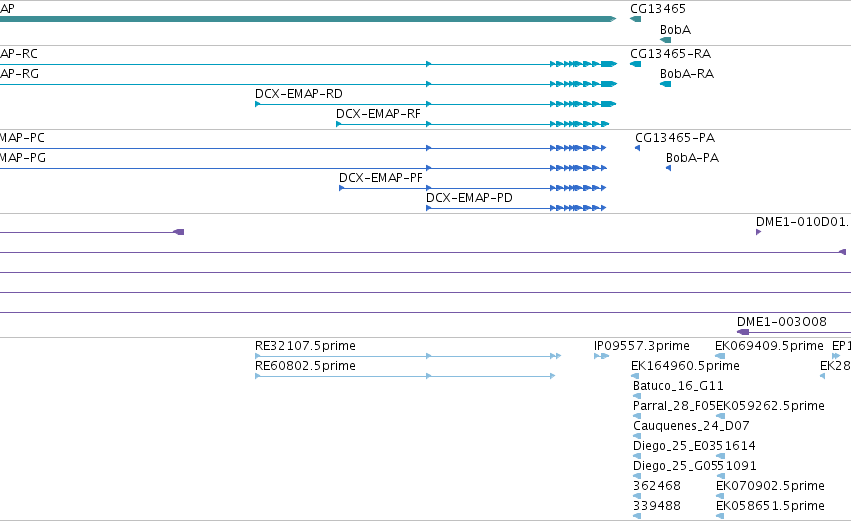Select the CG13465 gene label

(x=658, y=9)
